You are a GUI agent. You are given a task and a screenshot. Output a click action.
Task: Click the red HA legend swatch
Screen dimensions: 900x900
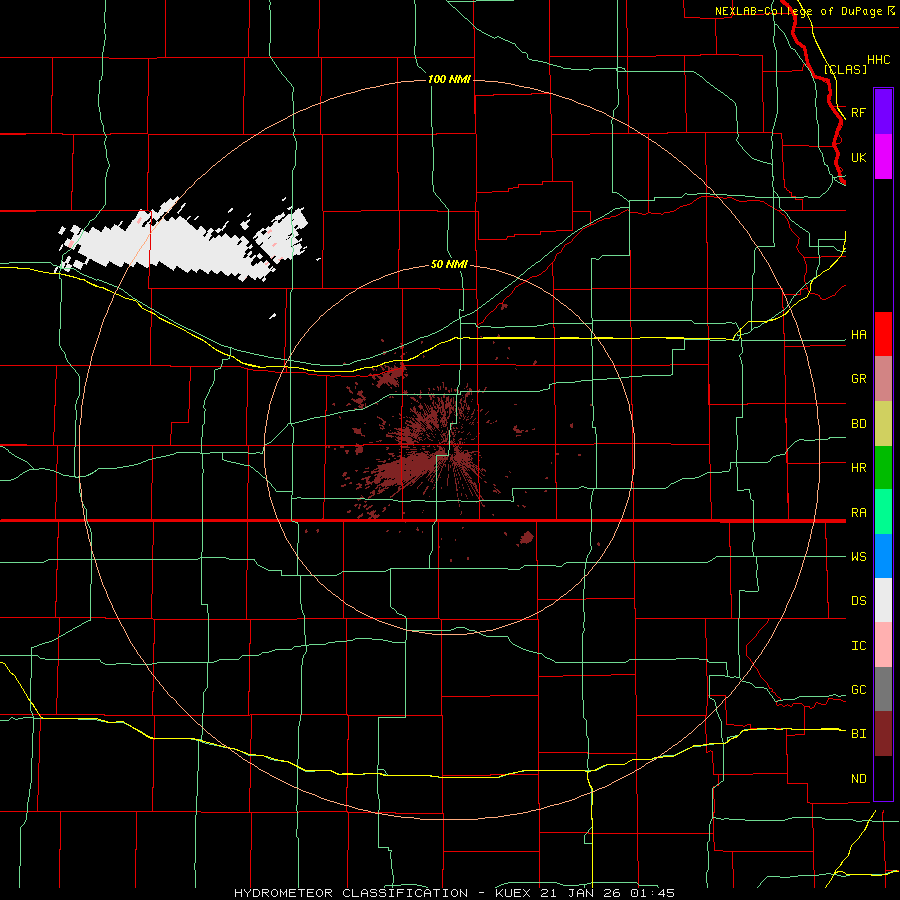click(x=883, y=334)
